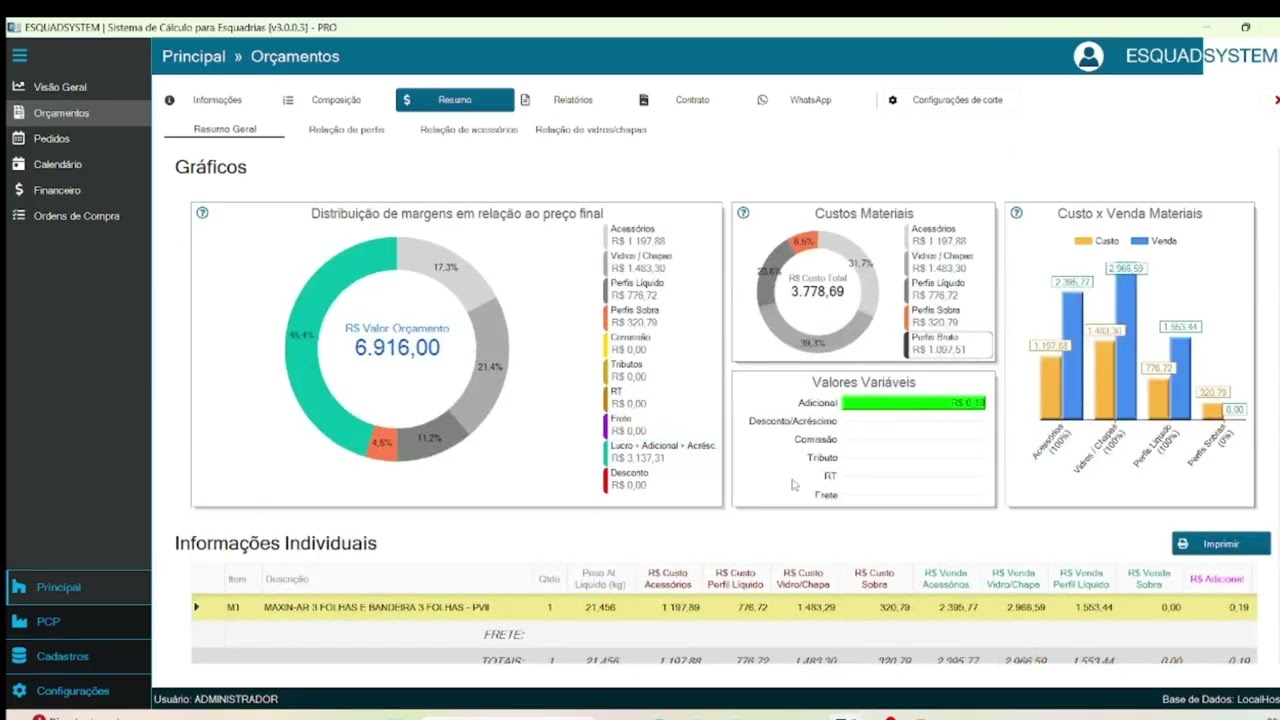
Task: Click the Imprimir button
Action: coord(1221,544)
